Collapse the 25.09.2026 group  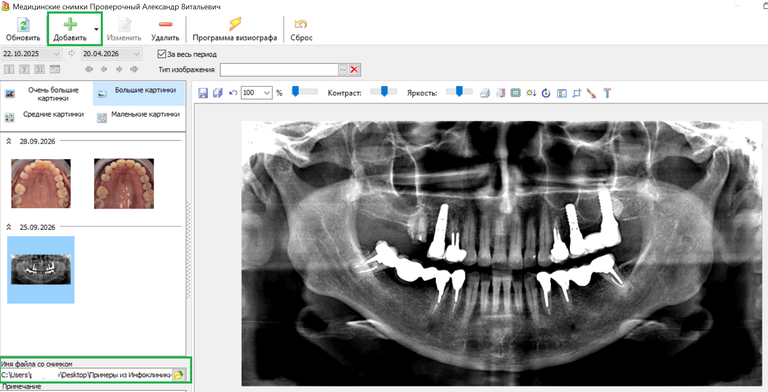pyautogui.click(x=9, y=227)
